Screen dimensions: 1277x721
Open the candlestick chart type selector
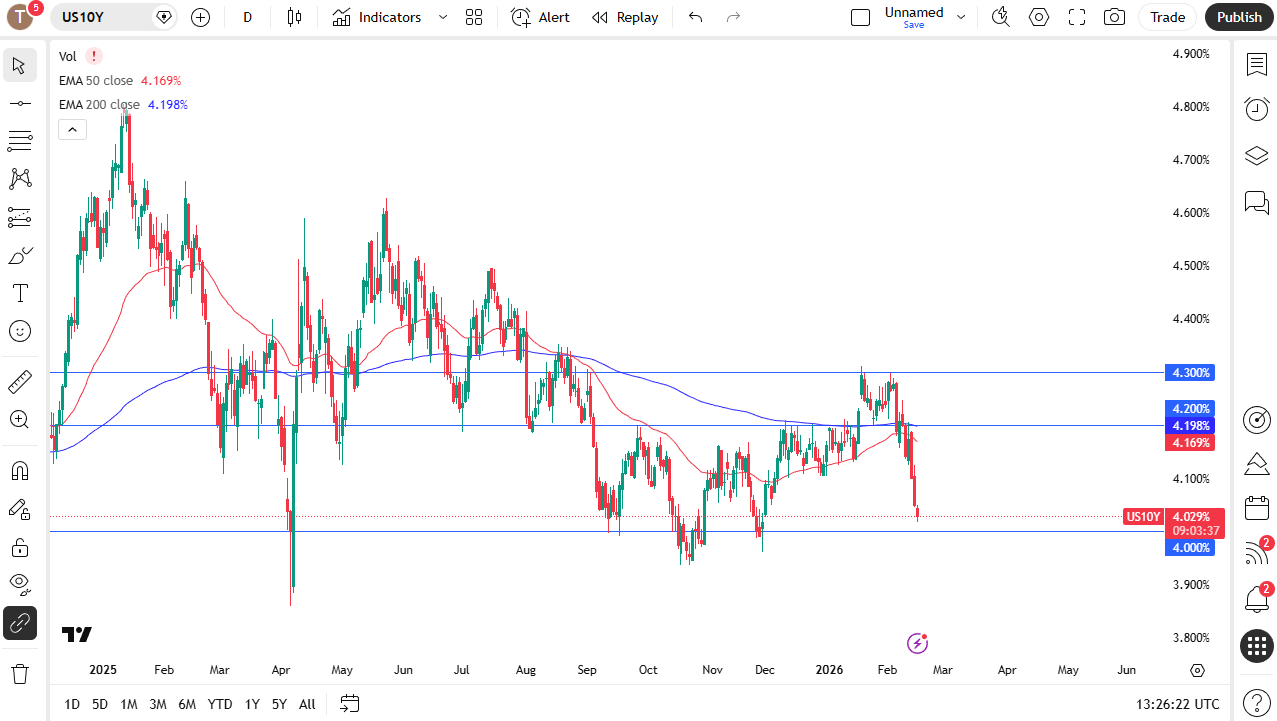pos(294,17)
